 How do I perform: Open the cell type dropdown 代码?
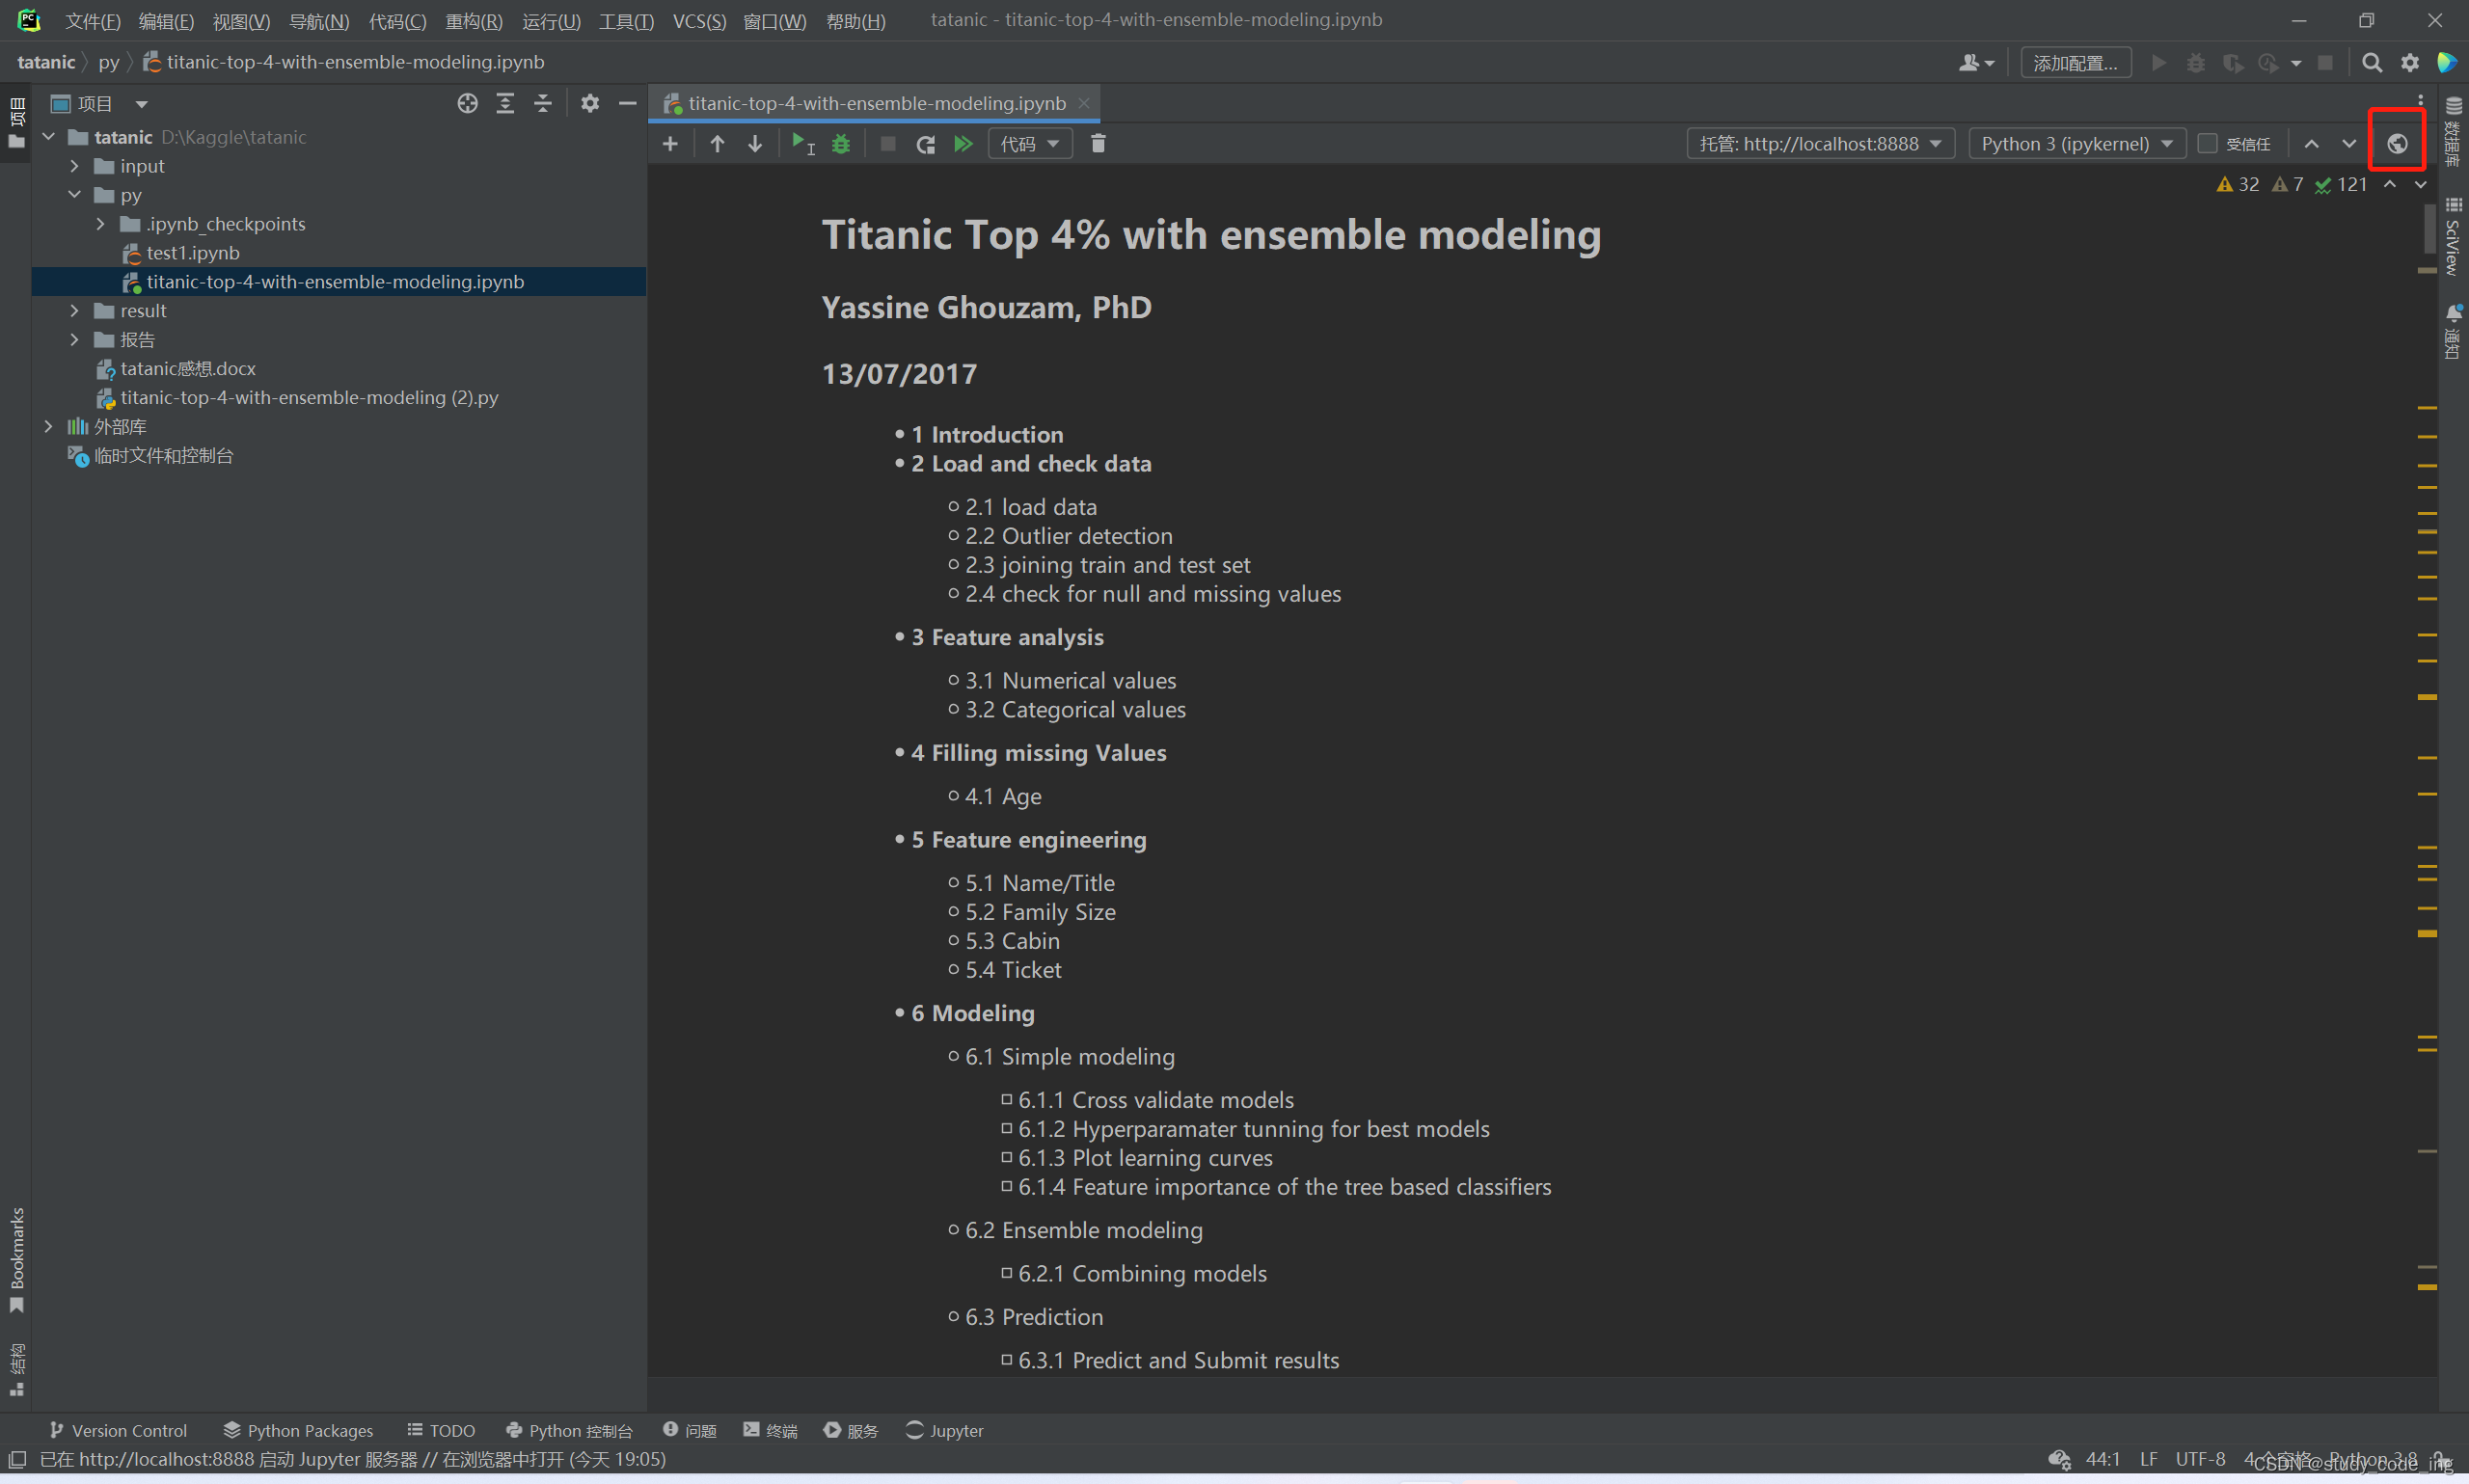pos(1030,144)
